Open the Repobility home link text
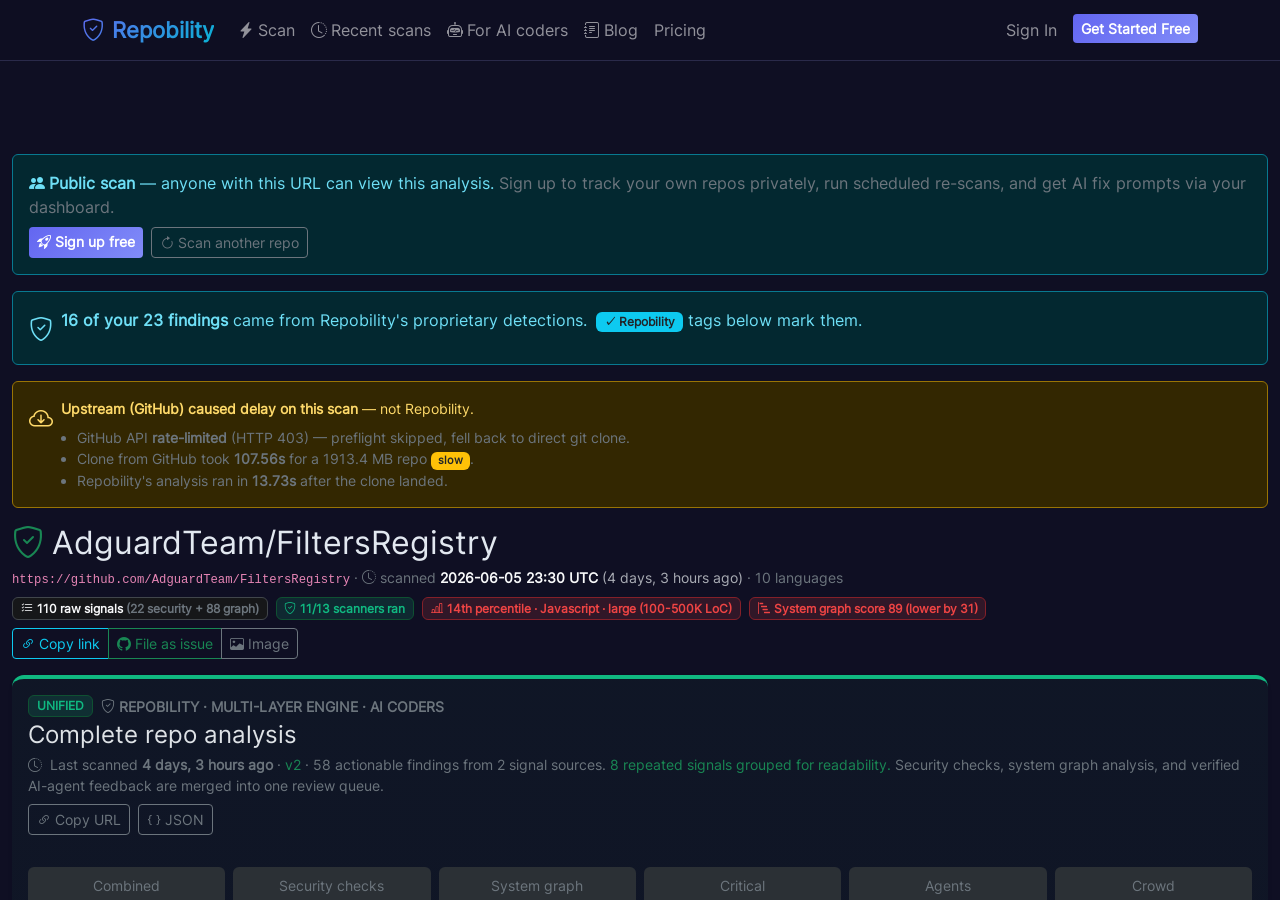 [163, 30]
